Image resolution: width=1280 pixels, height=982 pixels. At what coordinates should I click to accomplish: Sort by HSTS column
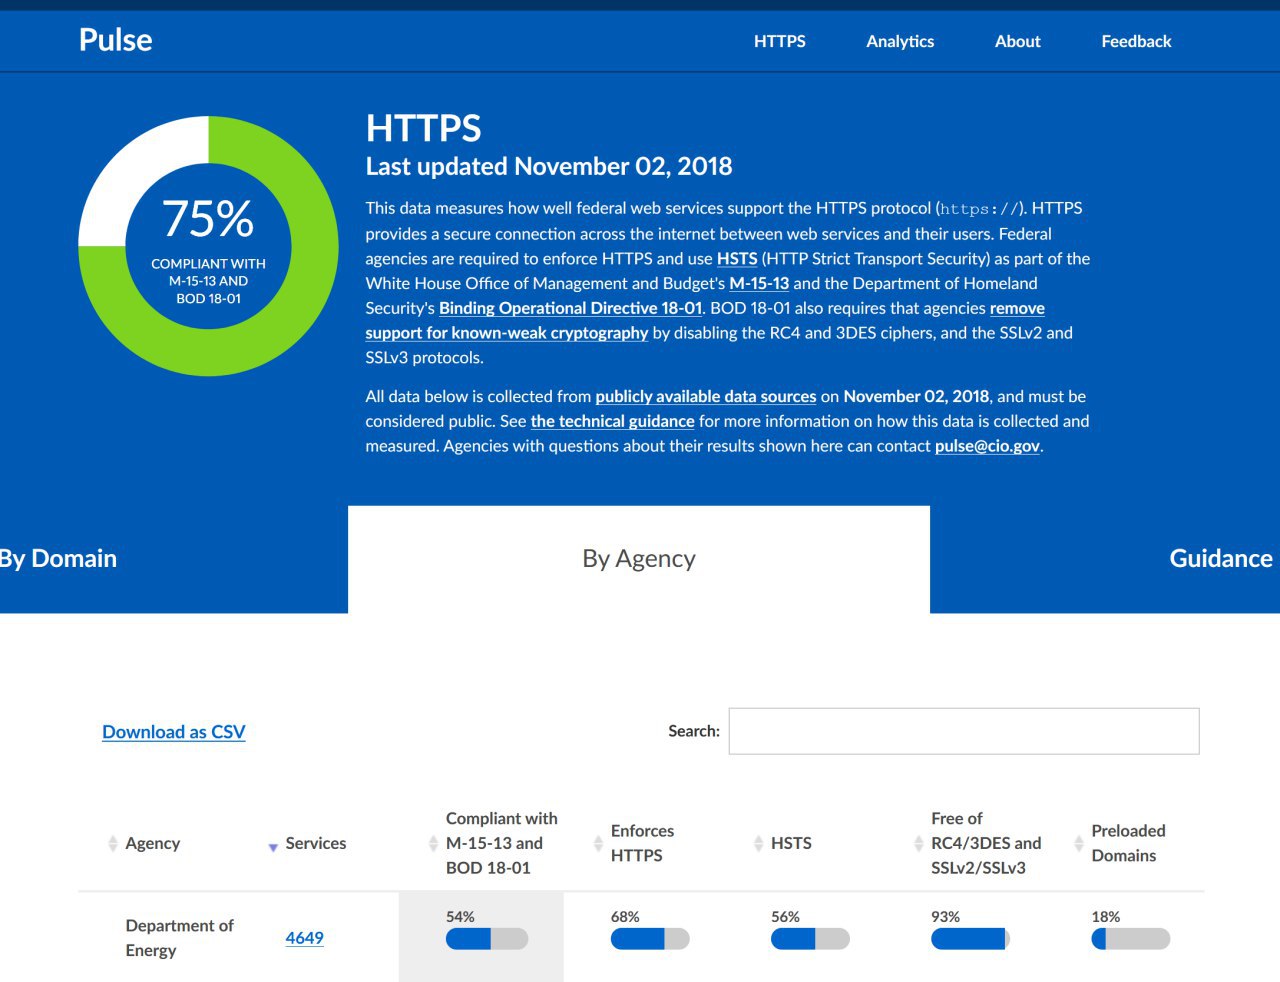tap(790, 843)
